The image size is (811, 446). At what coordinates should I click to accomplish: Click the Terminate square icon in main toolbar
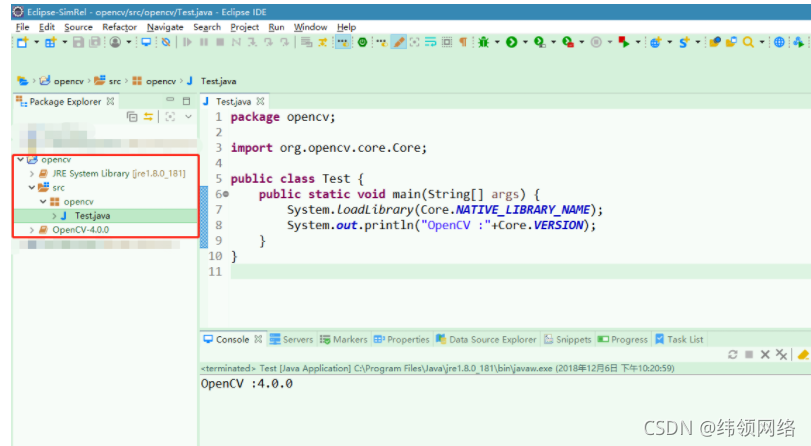click(x=220, y=42)
